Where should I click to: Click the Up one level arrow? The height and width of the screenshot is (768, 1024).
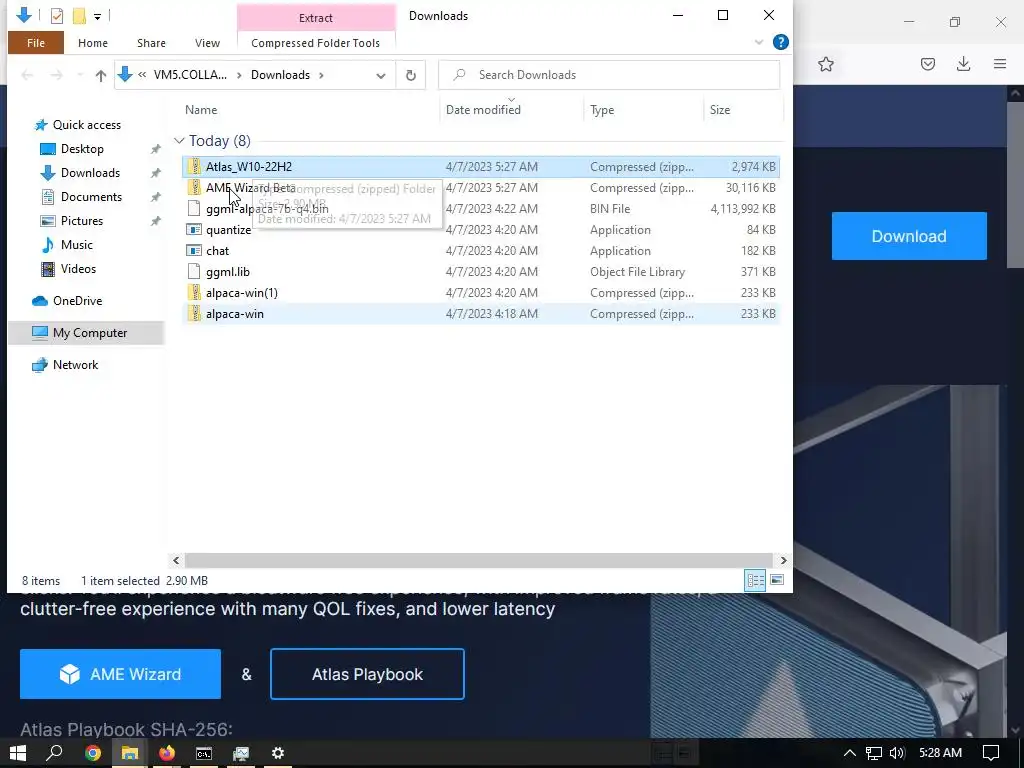click(101, 75)
